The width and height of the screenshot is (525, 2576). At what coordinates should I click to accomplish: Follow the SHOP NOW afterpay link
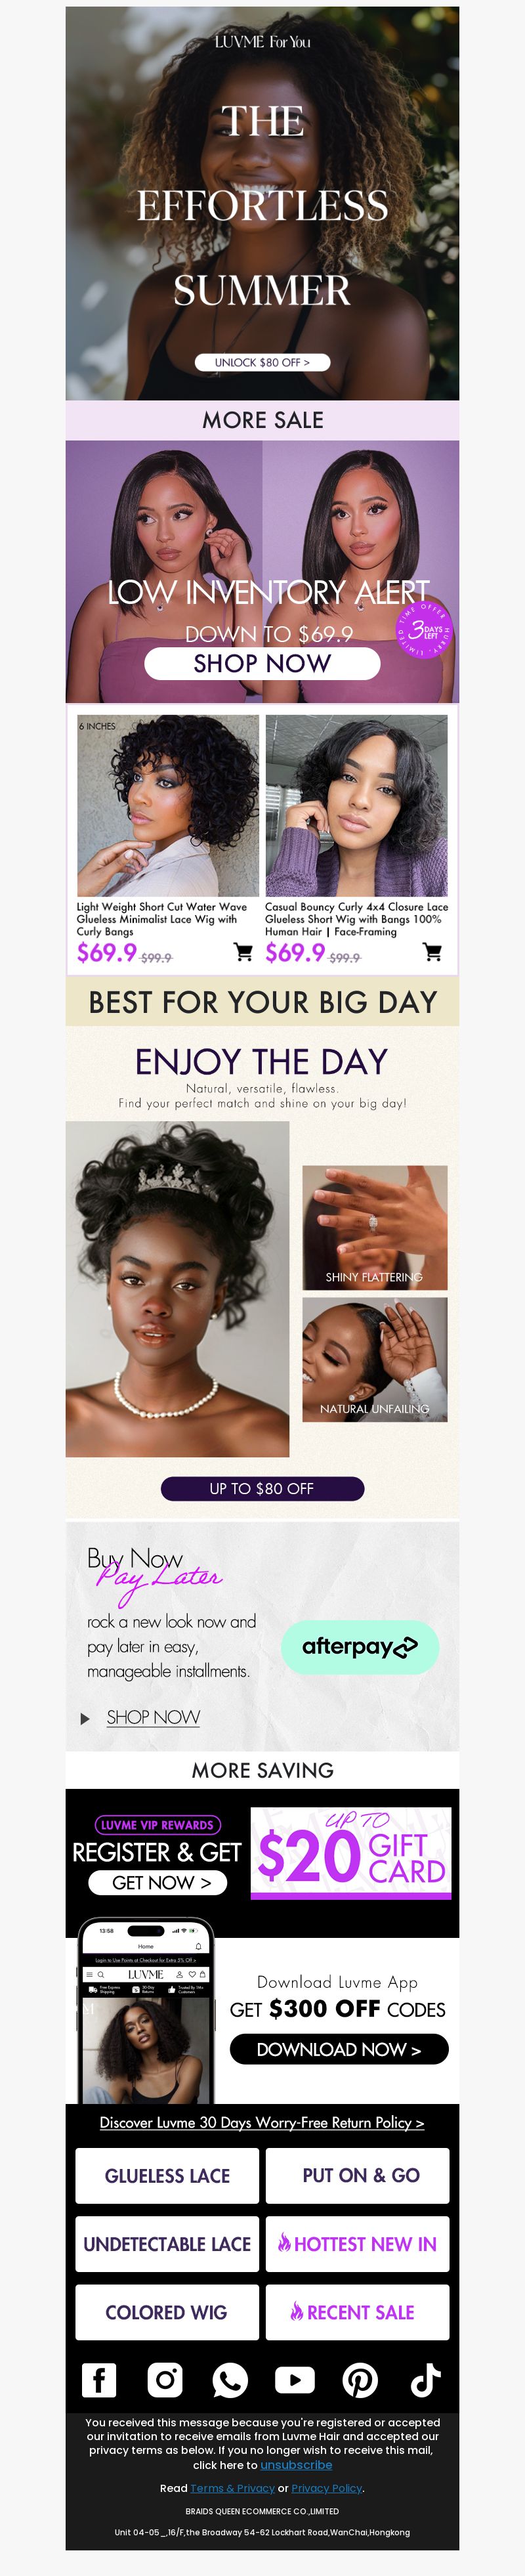[153, 1717]
